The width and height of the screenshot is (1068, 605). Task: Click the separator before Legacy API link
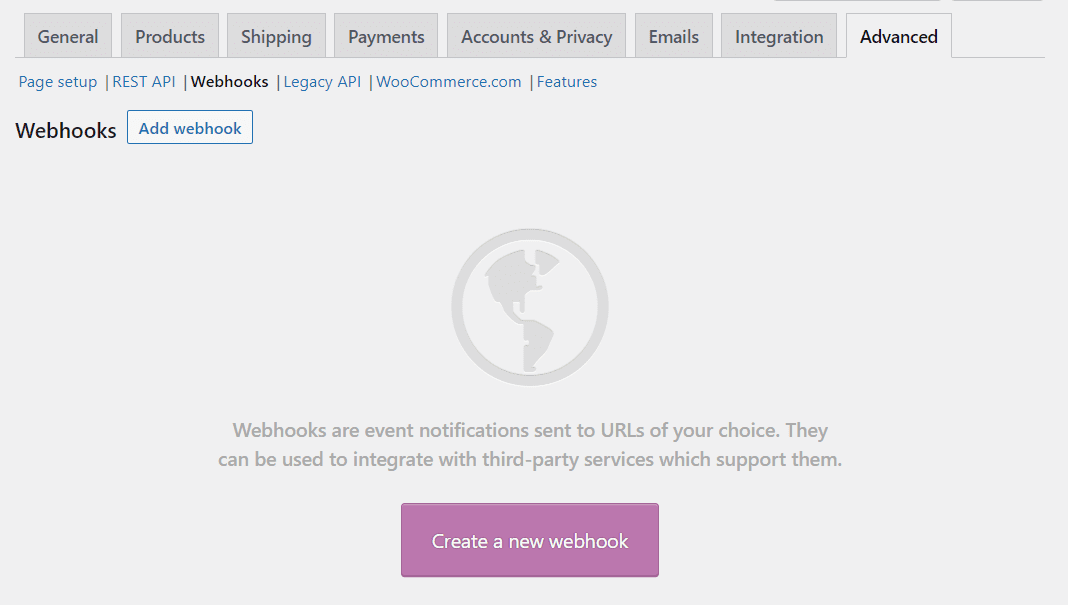pos(277,81)
